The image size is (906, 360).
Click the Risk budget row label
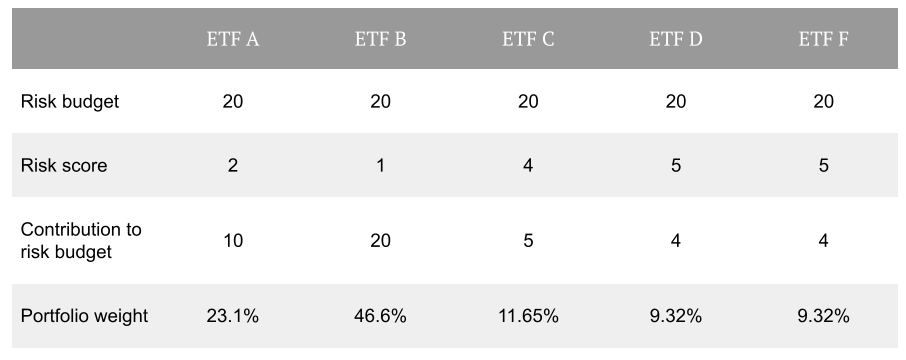pos(70,102)
